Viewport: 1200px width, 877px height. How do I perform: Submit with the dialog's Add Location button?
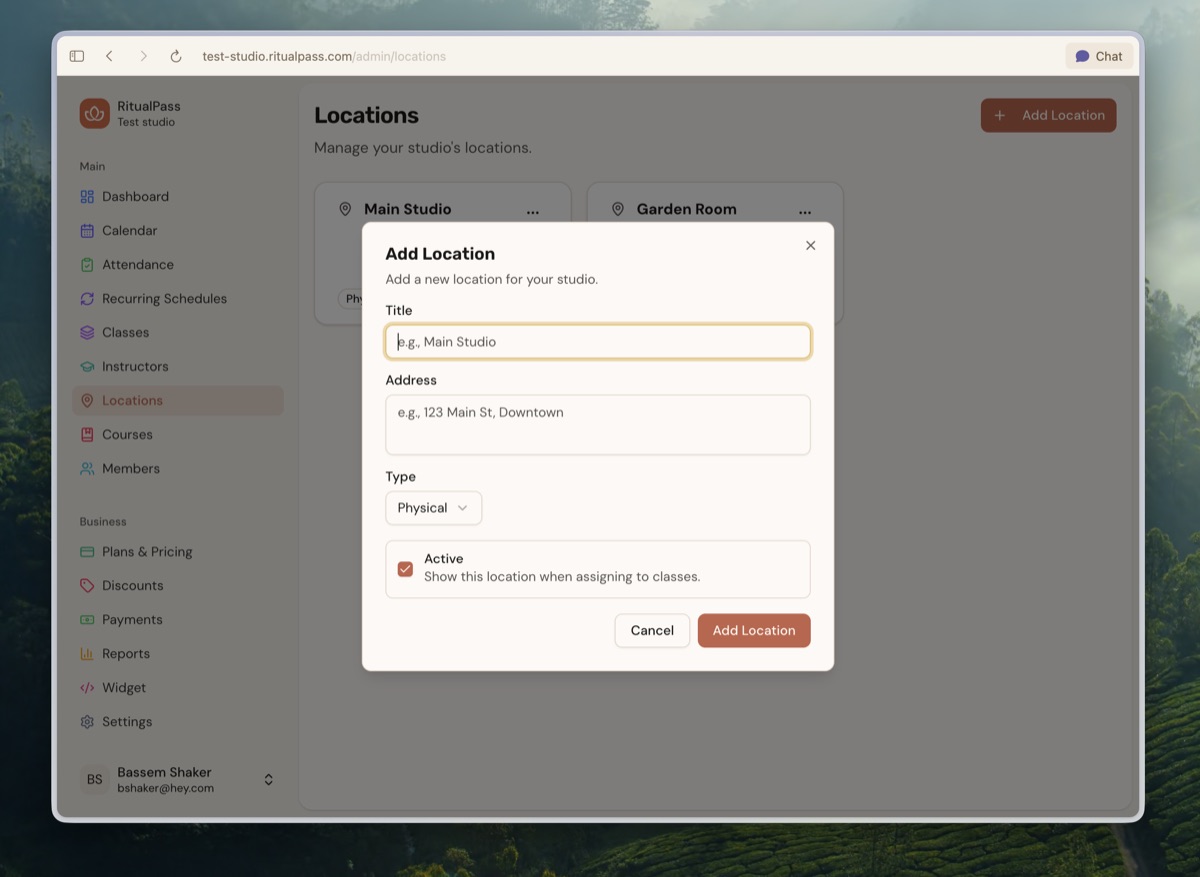pyautogui.click(x=754, y=631)
